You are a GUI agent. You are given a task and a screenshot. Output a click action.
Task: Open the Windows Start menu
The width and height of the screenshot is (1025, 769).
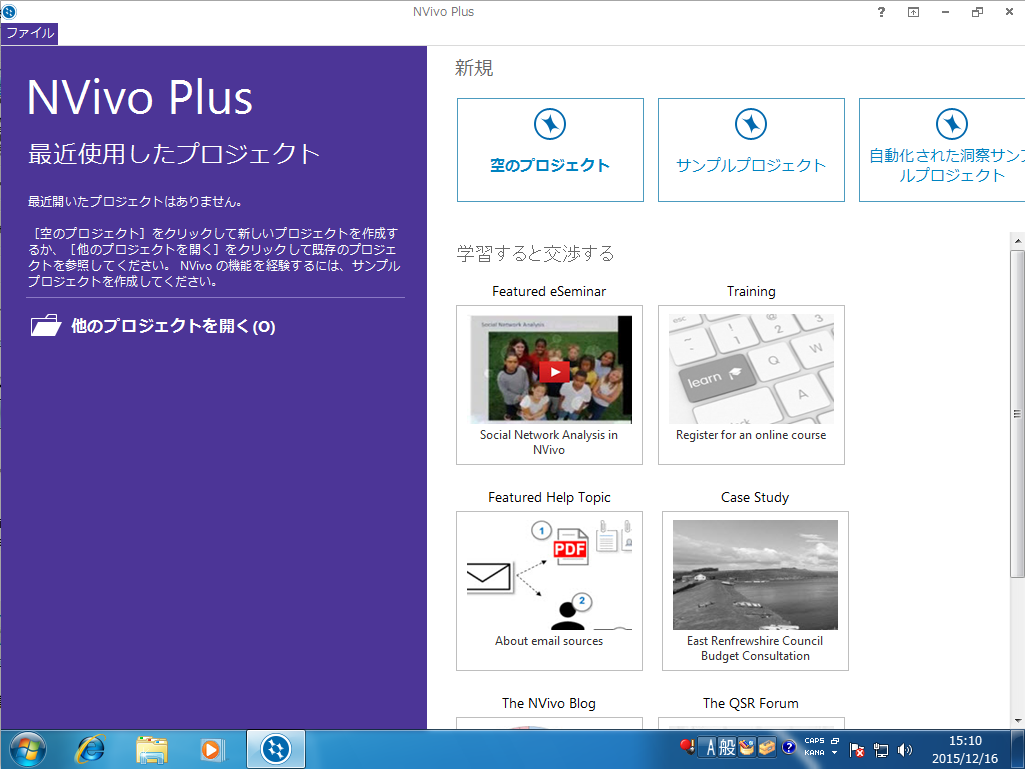27,749
